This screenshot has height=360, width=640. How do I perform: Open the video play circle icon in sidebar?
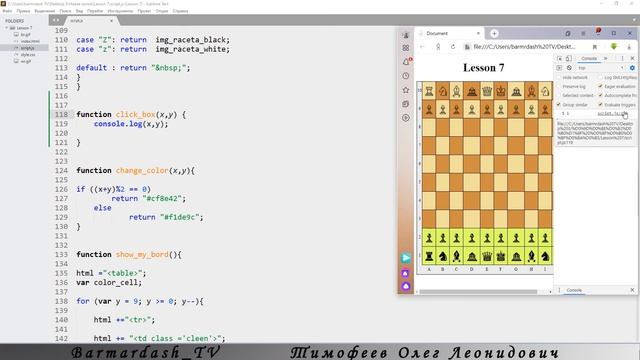[406, 118]
